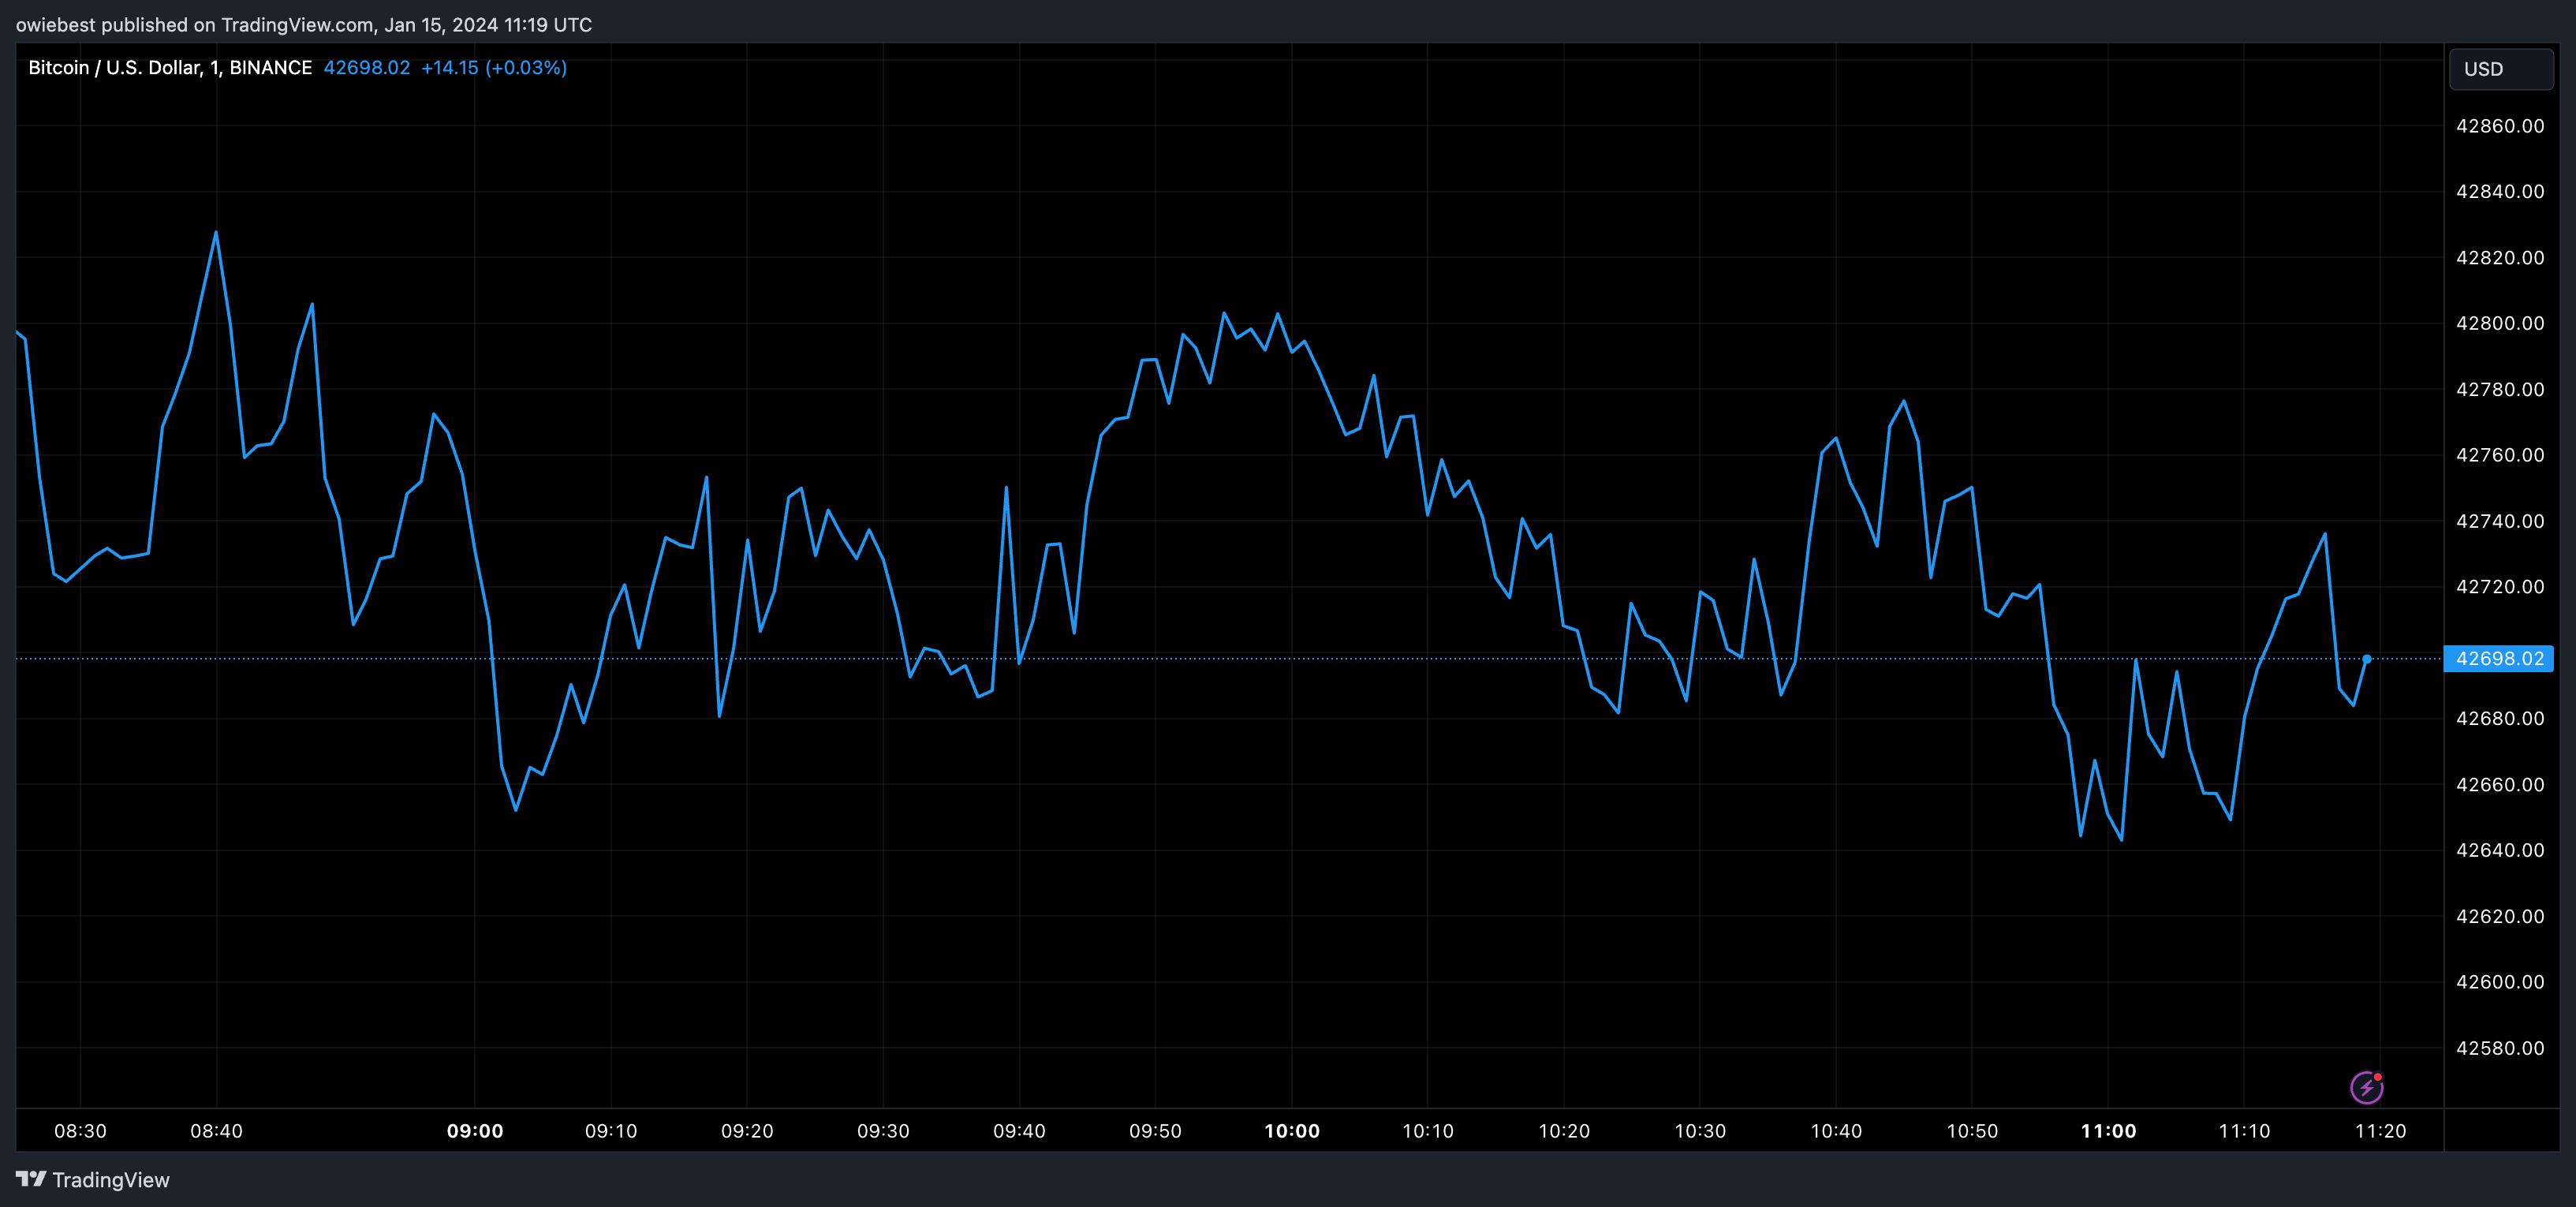Screen dimensions: 2576x1207
Task: Click the TradingView brand text
Action: [111, 1180]
